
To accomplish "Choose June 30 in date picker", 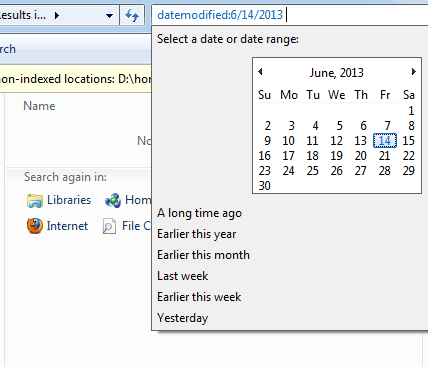I will [265, 186].
